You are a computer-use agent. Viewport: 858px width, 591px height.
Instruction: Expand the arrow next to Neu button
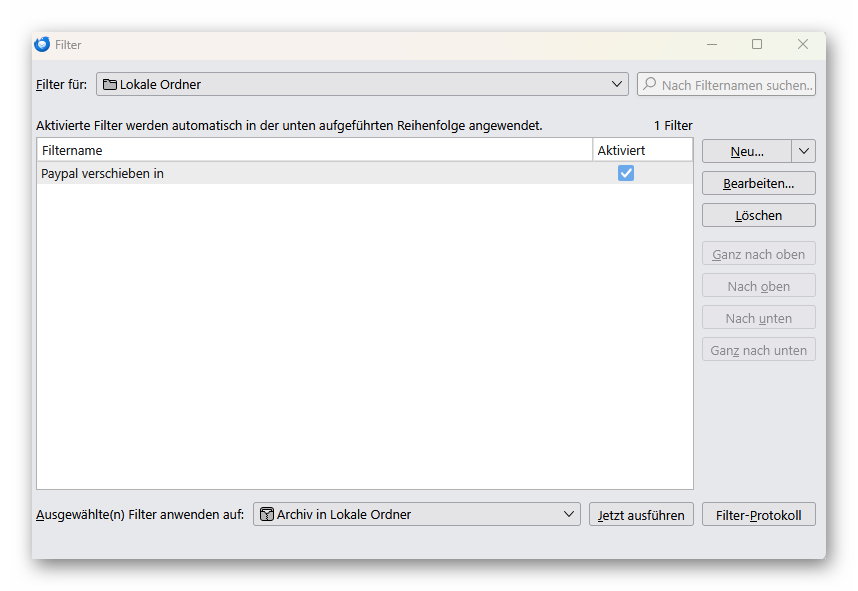[x=803, y=151]
